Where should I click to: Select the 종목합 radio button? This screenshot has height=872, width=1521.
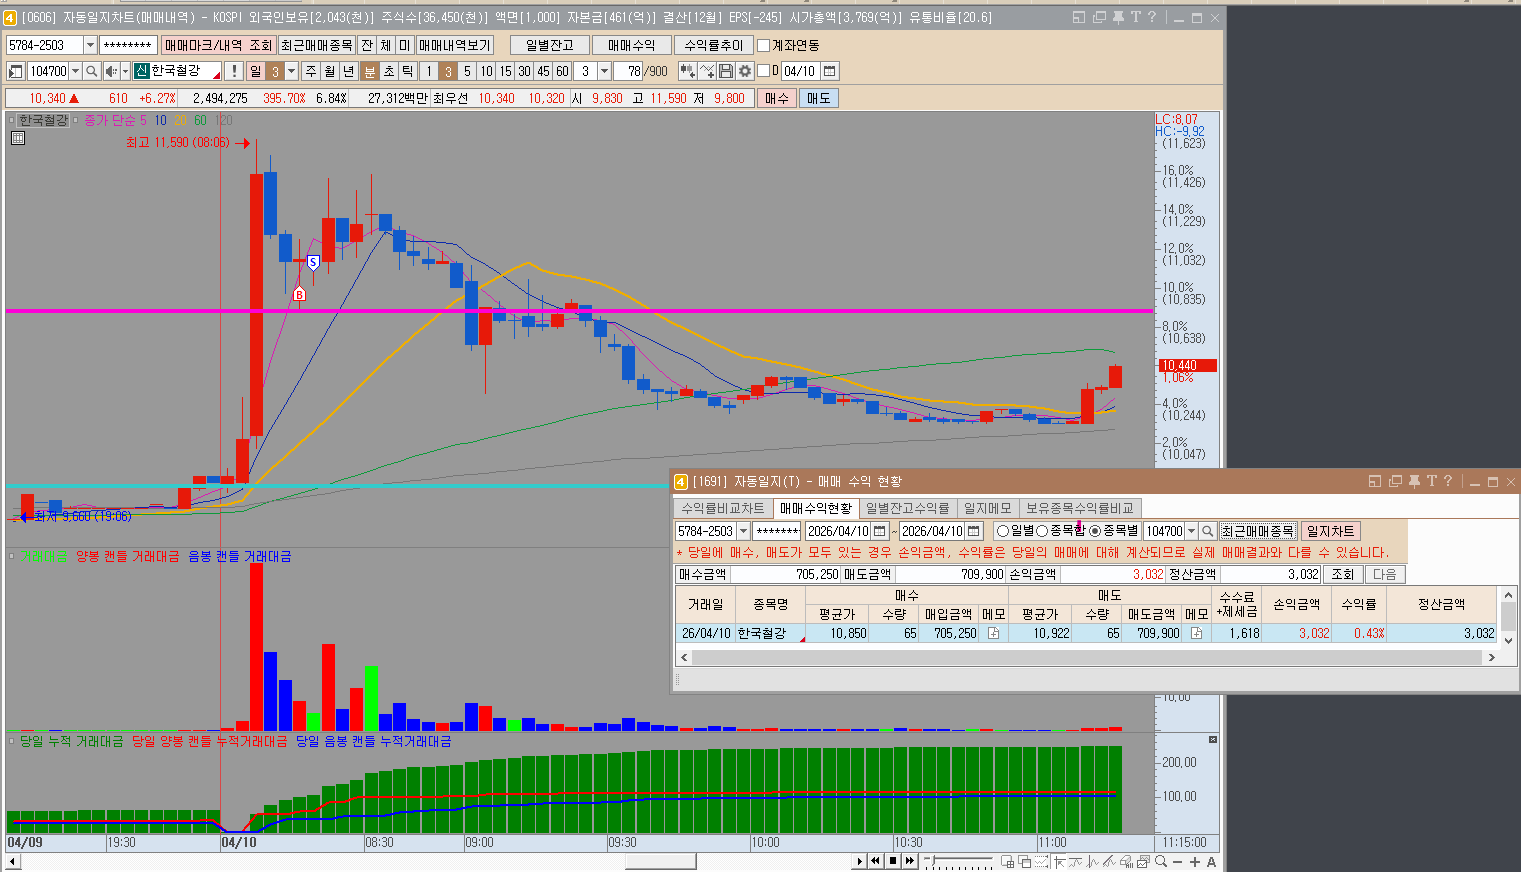[x=1042, y=531]
